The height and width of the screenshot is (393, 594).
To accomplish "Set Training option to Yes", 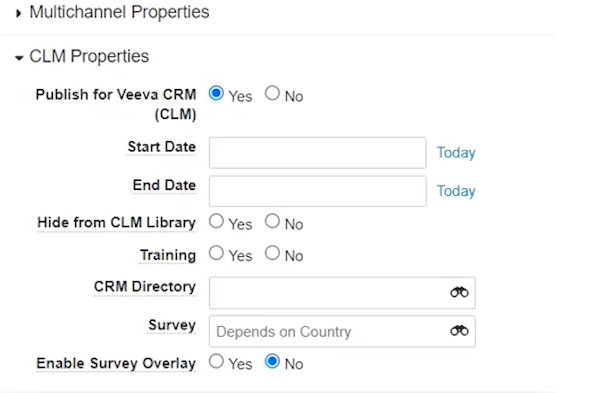I will [216, 253].
